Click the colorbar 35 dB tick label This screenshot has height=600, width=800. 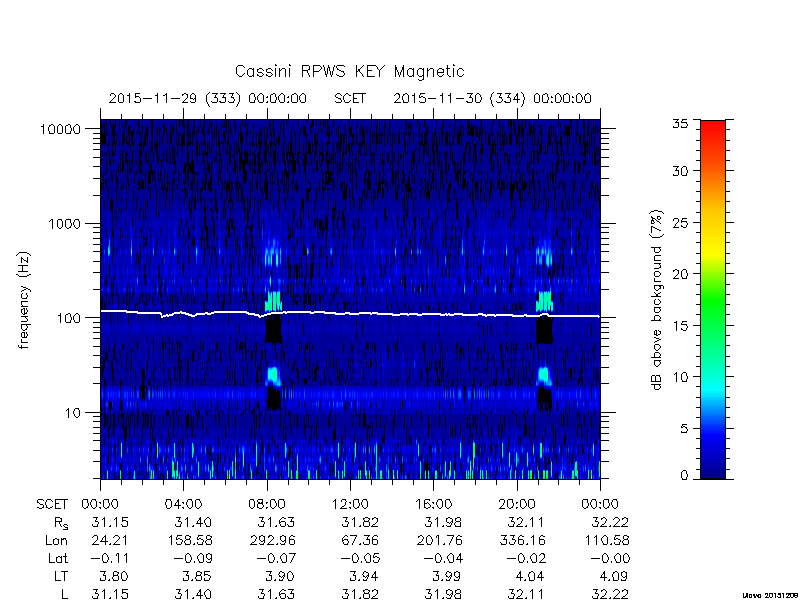[680, 124]
